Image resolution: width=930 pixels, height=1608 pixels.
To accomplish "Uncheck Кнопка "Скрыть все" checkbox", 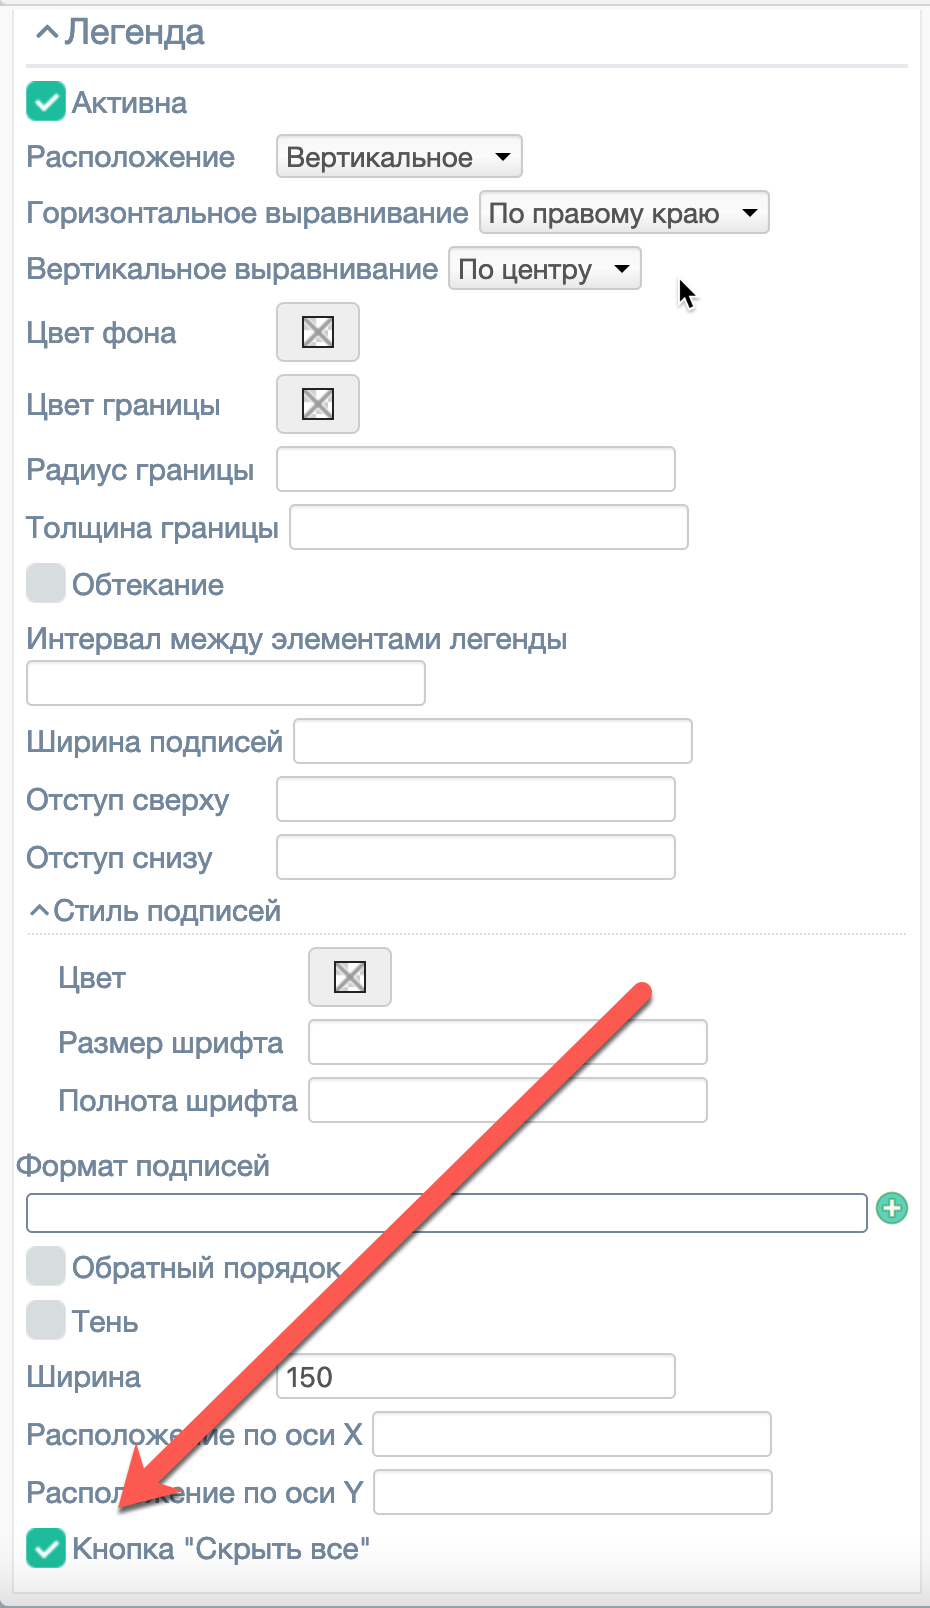I will point(46,1548).
